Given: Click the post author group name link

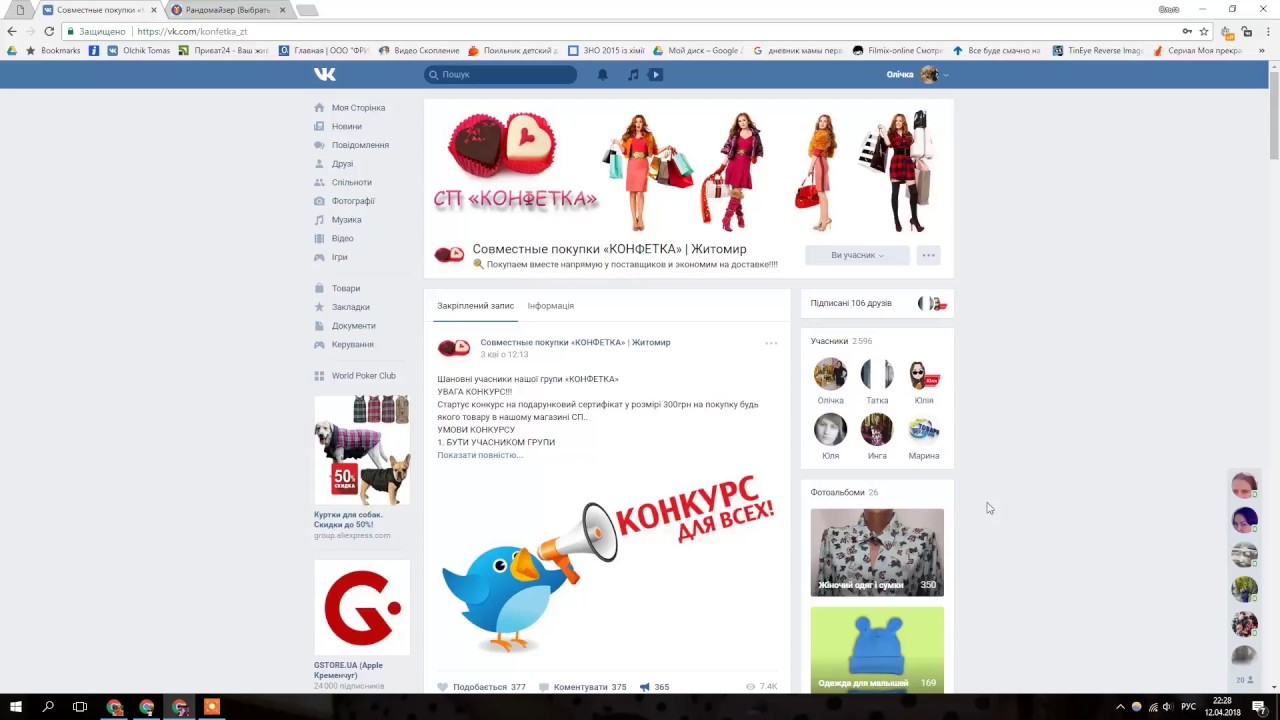Looking at the screenshot, I should point(575,342).
